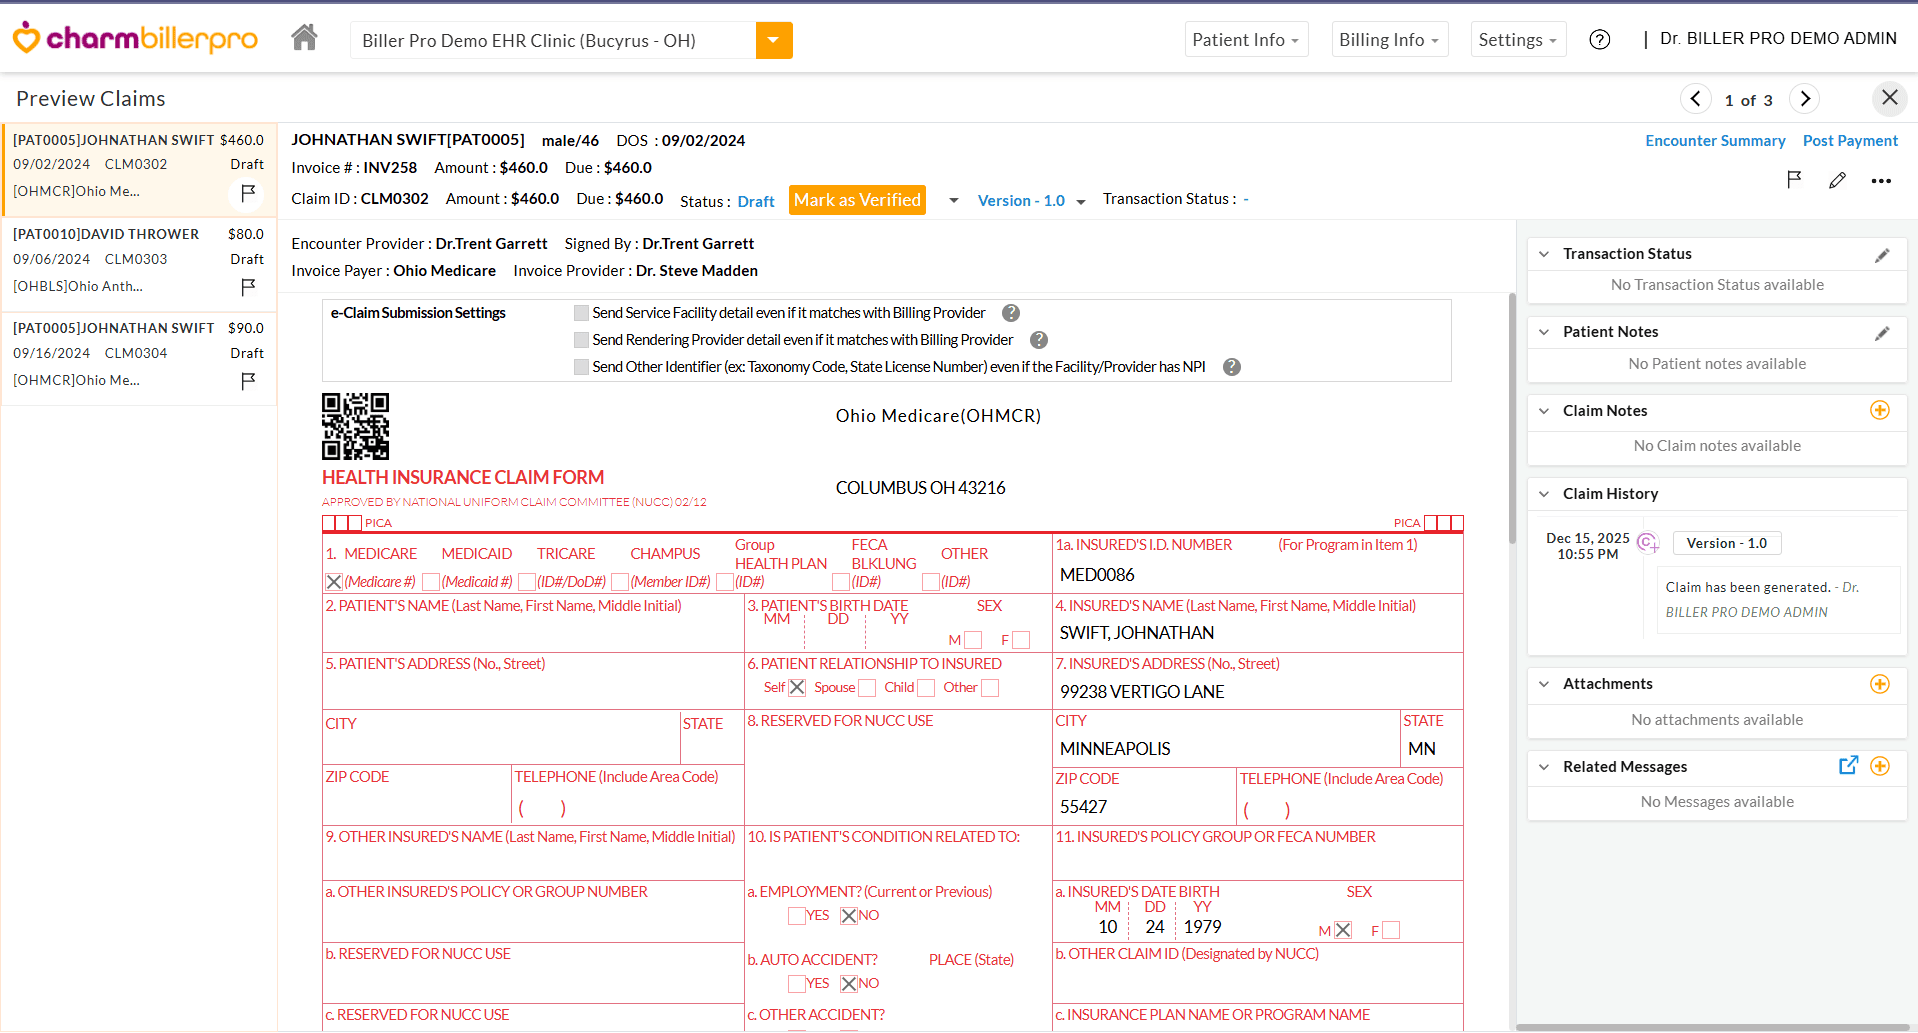Click the claim form vertical scrollbar

pyautogui.click(x=1512, y=418)
